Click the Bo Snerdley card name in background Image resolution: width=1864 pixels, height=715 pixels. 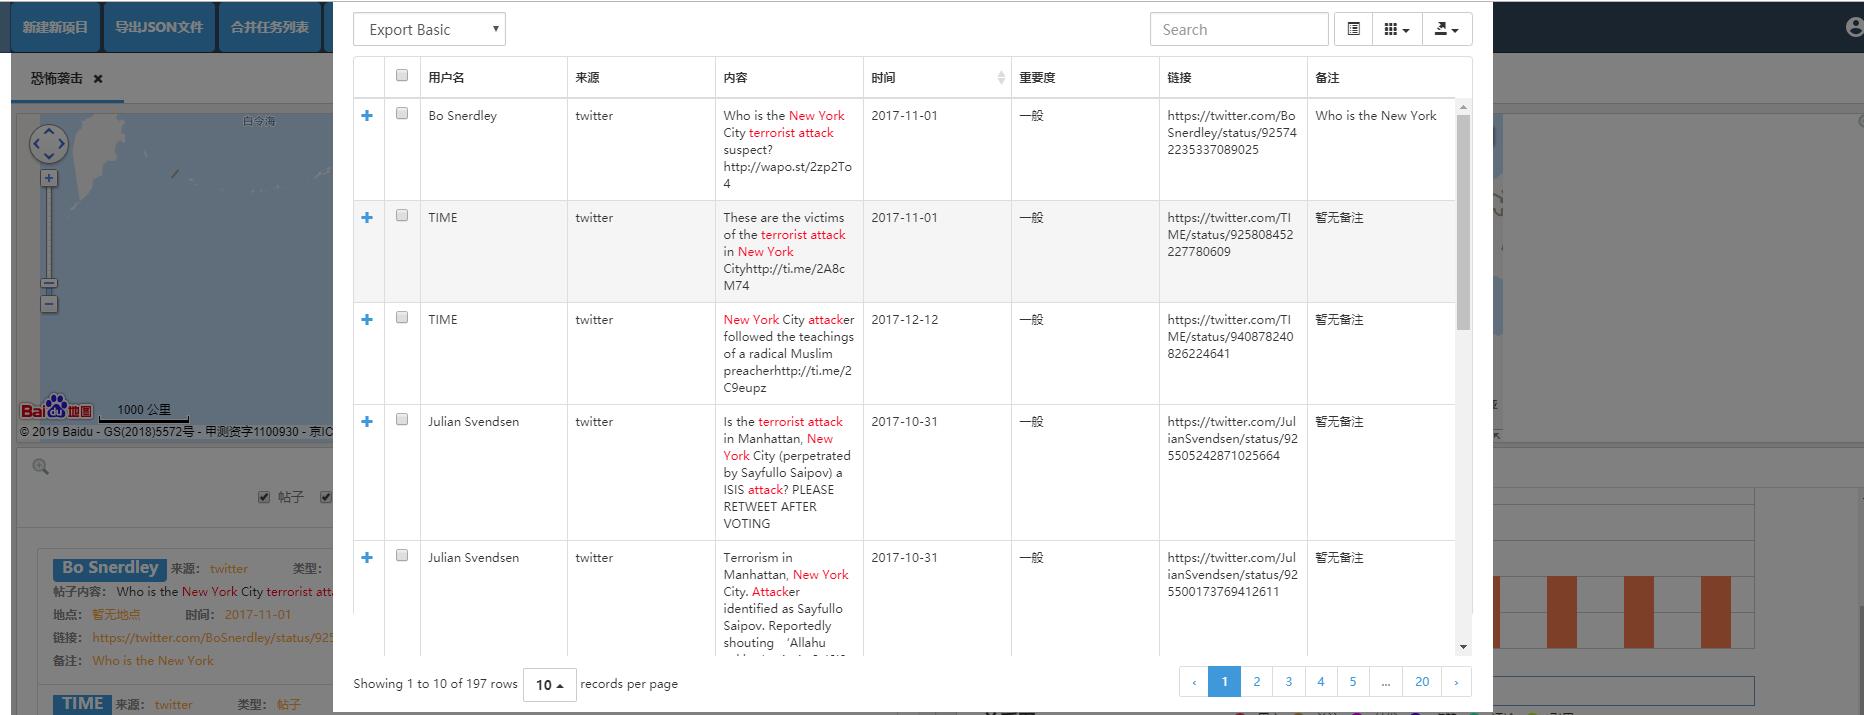pos(110,568)
